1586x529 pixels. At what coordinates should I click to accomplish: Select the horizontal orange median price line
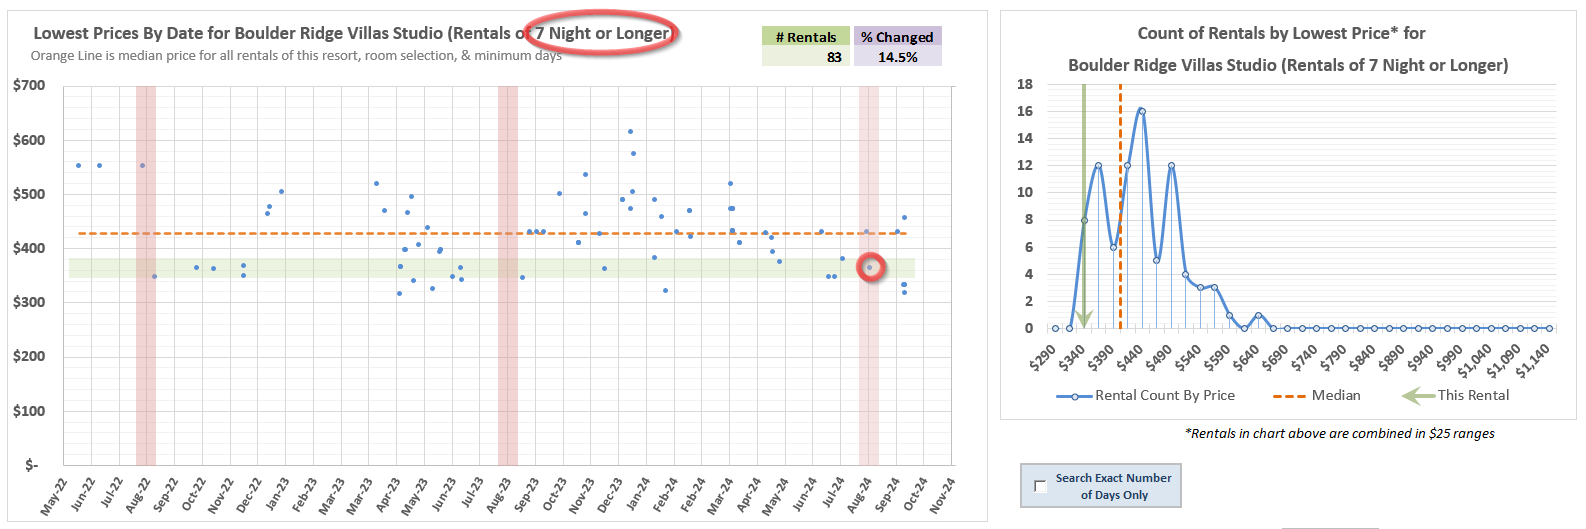point(300,234)
